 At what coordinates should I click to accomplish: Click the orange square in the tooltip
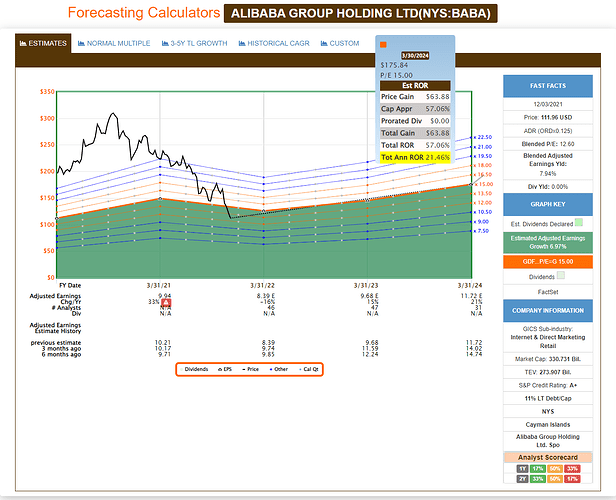[x=383, y=44]
